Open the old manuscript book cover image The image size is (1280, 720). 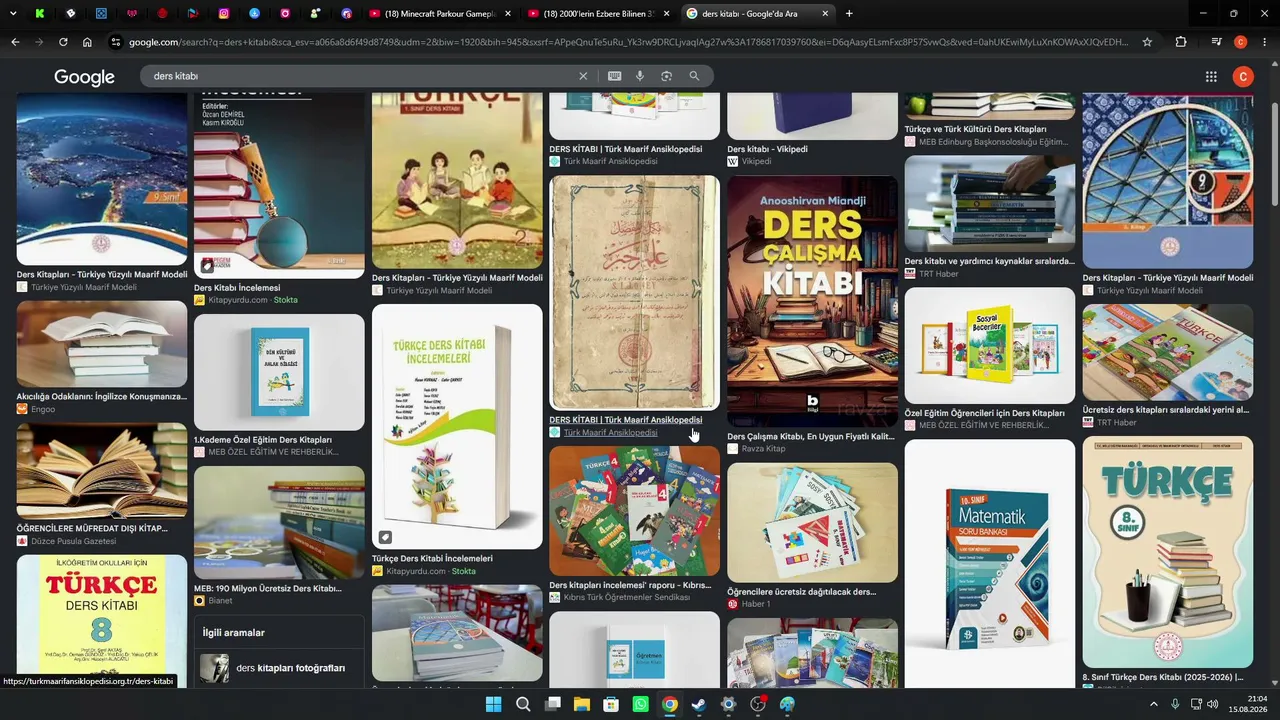634,293
